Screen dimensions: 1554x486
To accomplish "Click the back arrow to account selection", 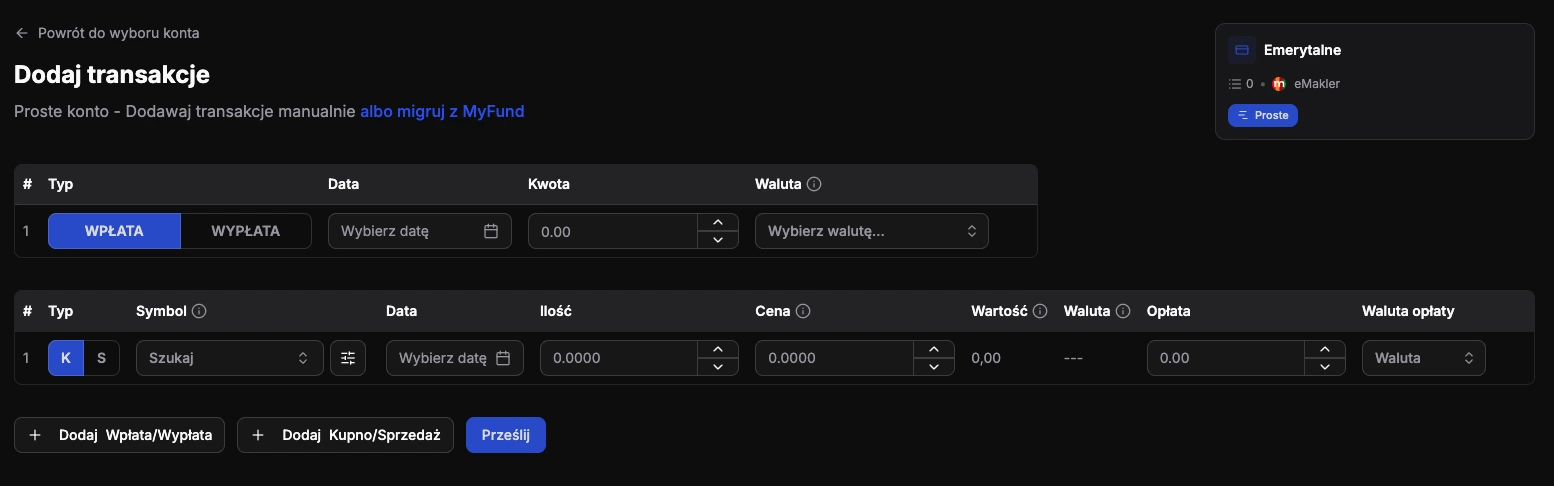I will tap(21, 33).
